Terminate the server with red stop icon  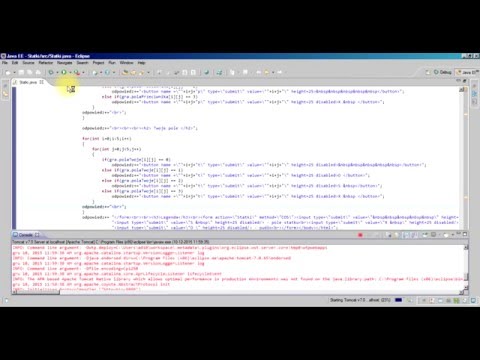[360, 235]
